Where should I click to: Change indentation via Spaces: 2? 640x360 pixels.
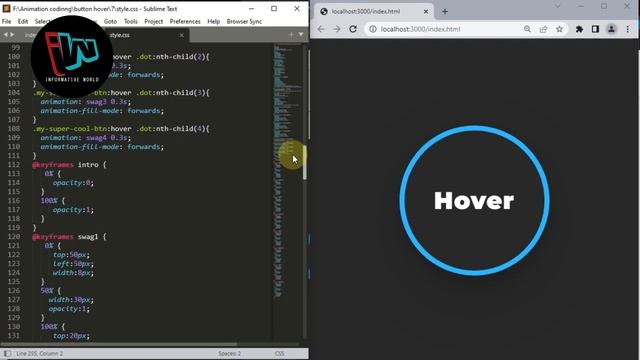[229, 353]
